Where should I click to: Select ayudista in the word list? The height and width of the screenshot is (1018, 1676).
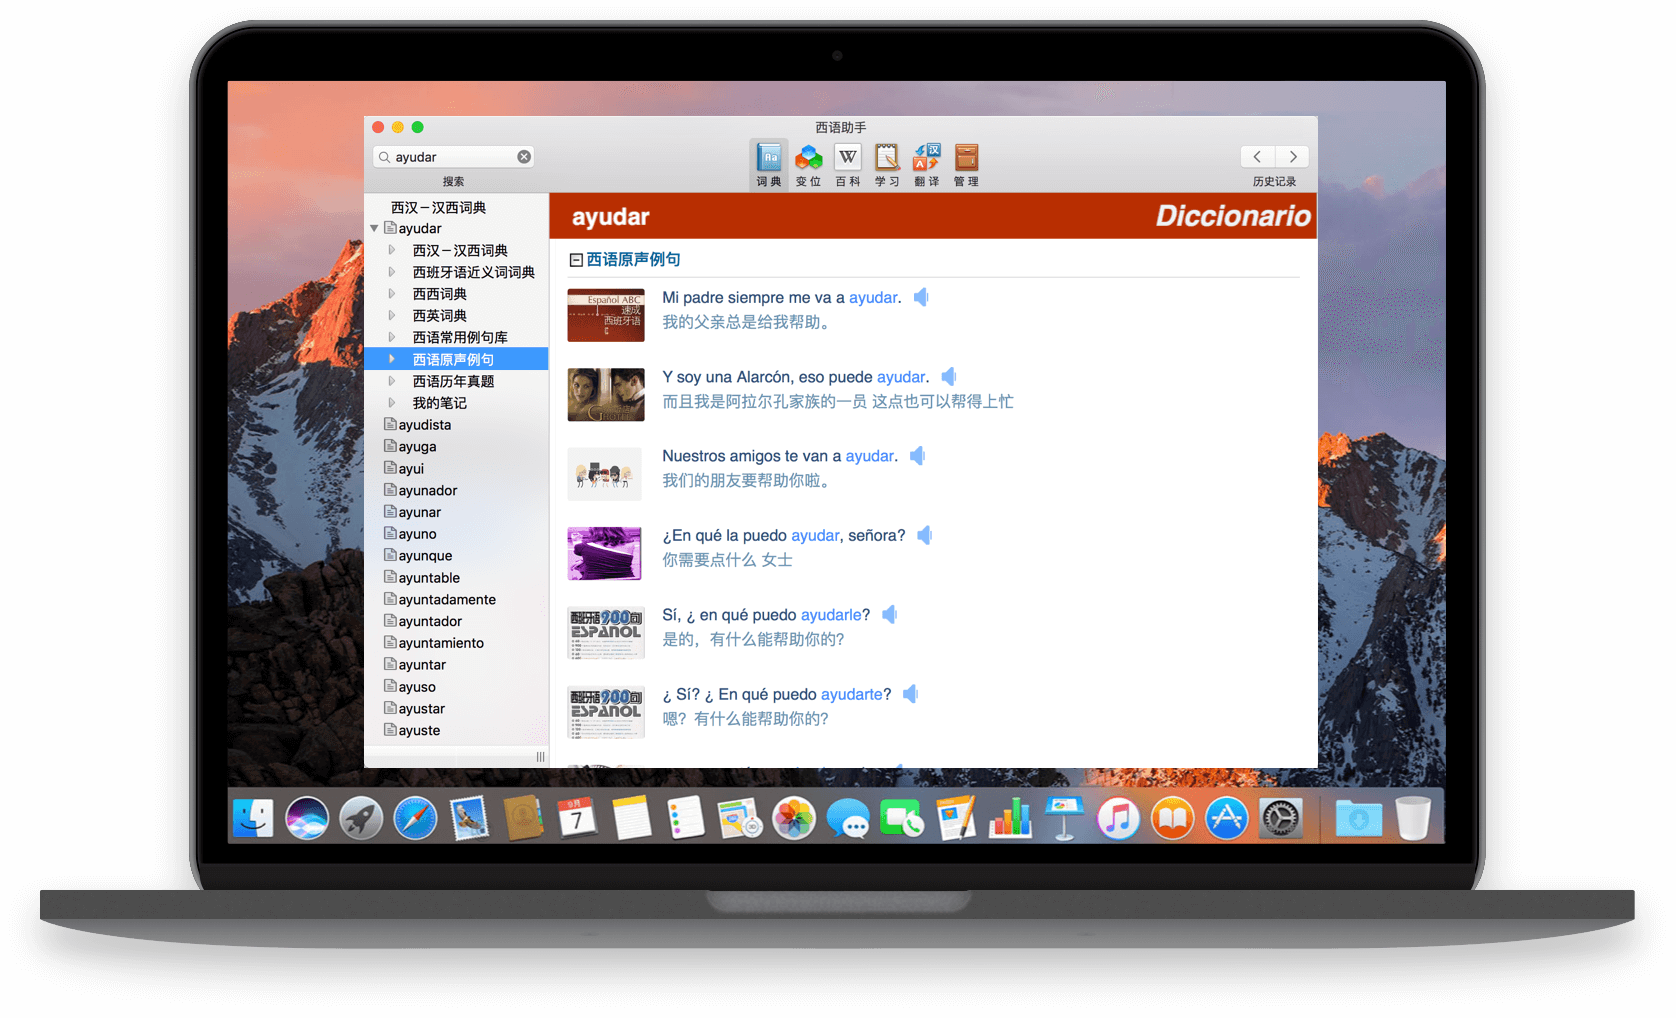click(424, 425)
